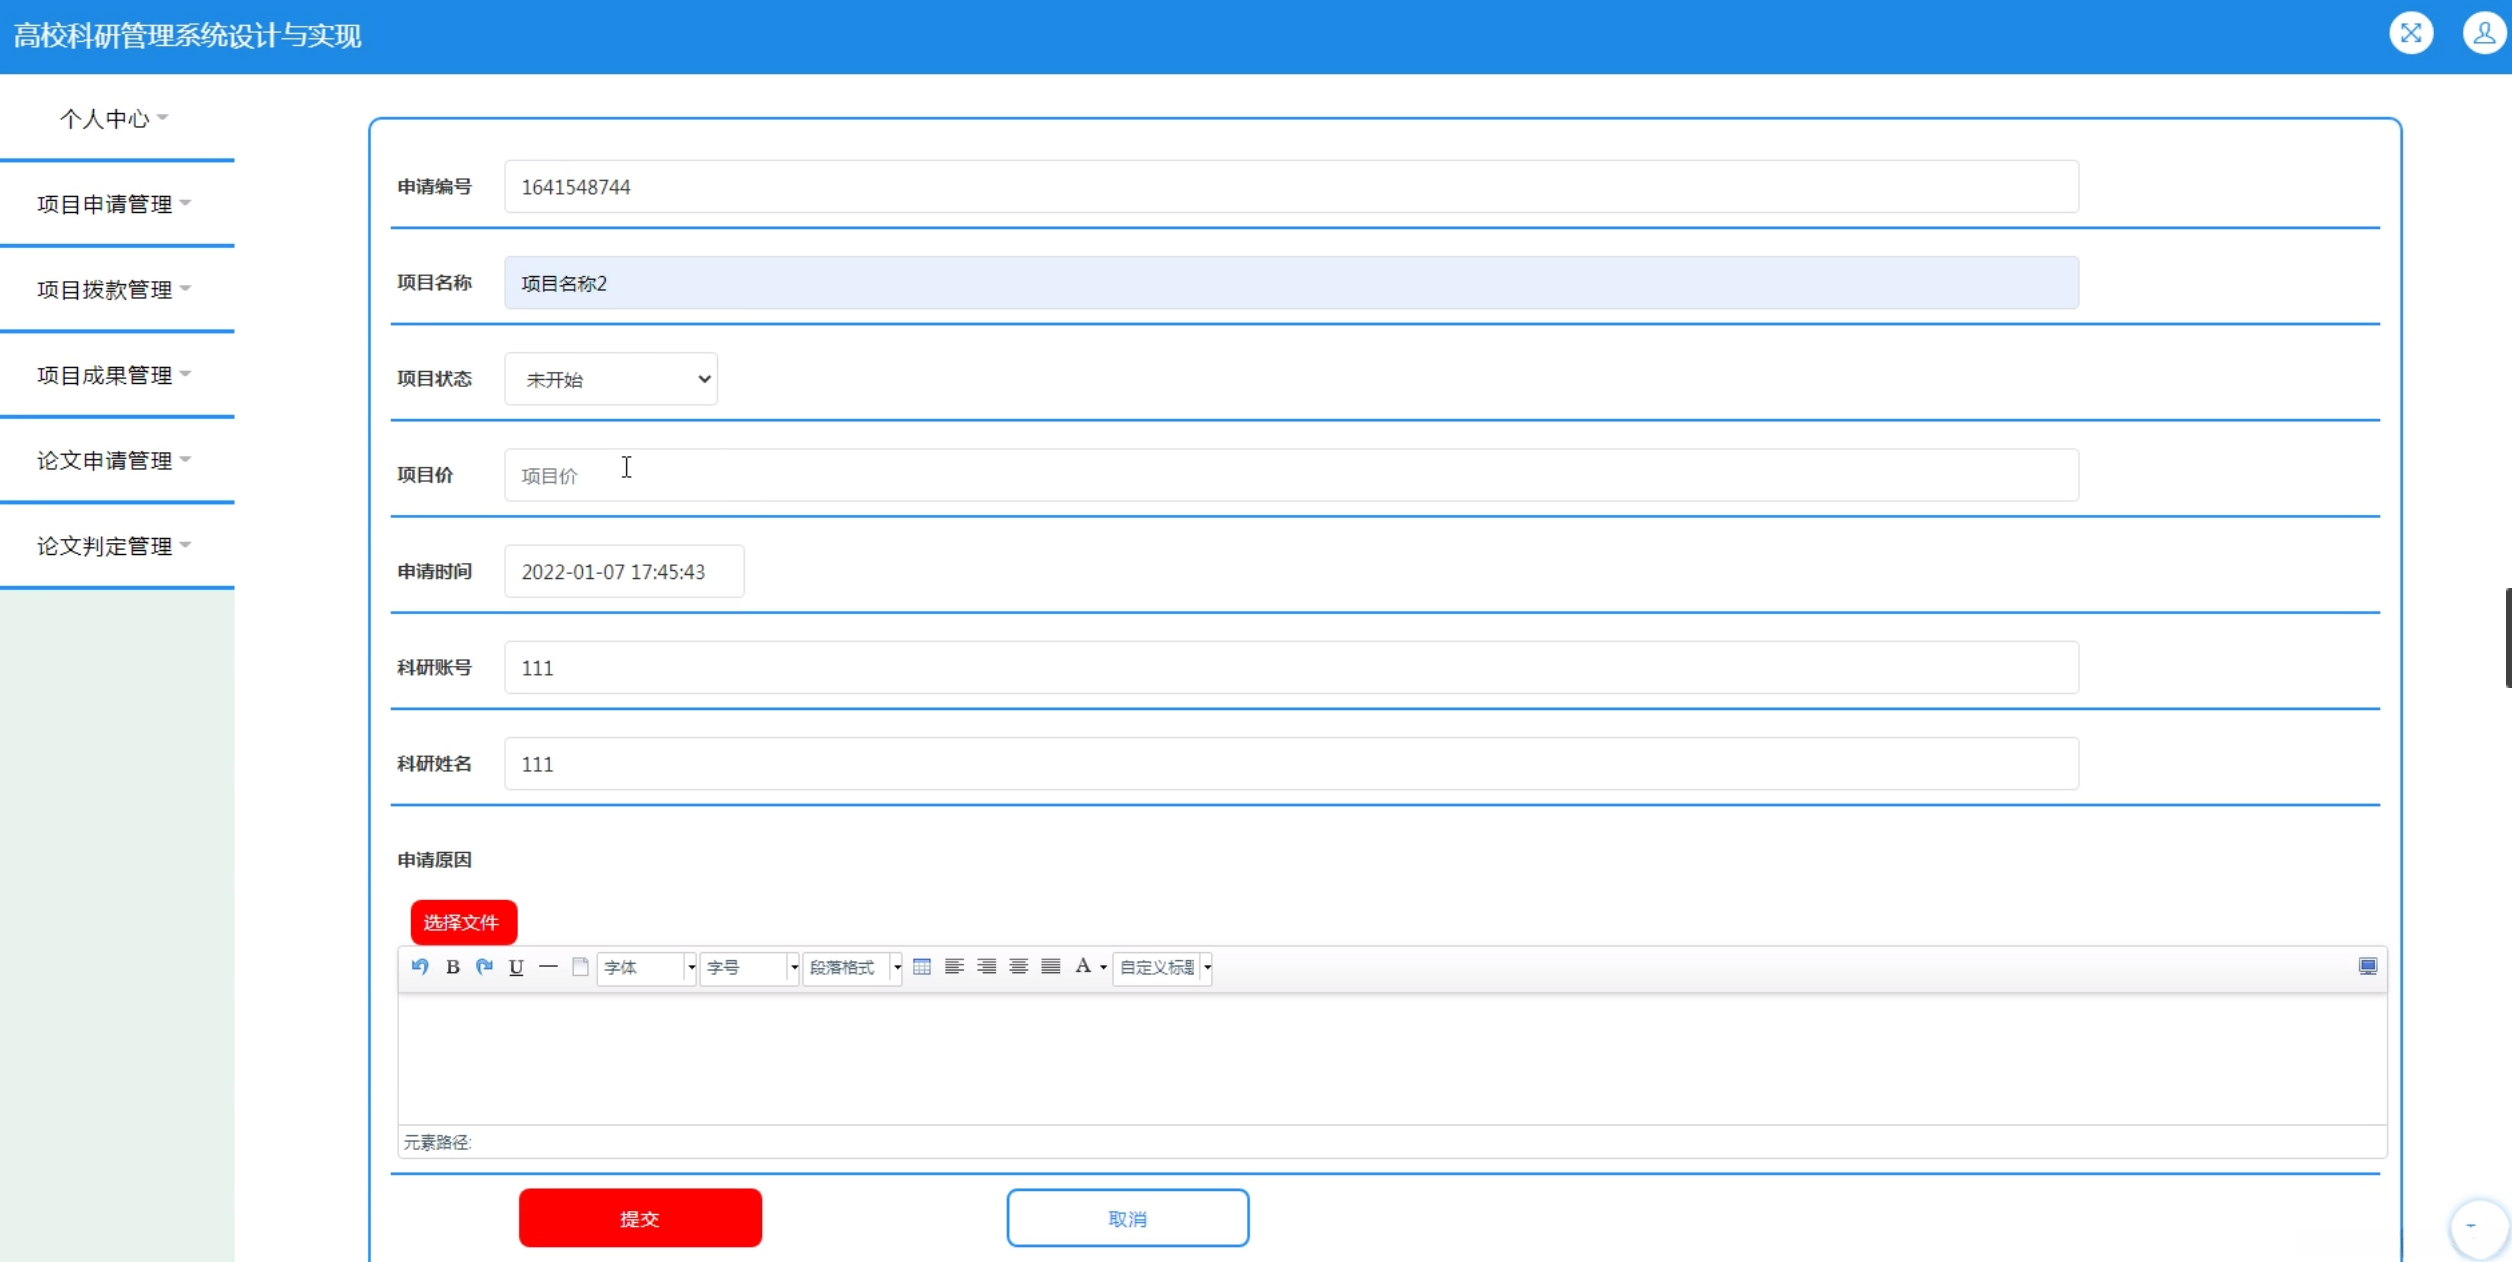Viewport: 2512px width, 1262px height.
Task: Toggle underline formatting in the editor
Action: point(516,967)
